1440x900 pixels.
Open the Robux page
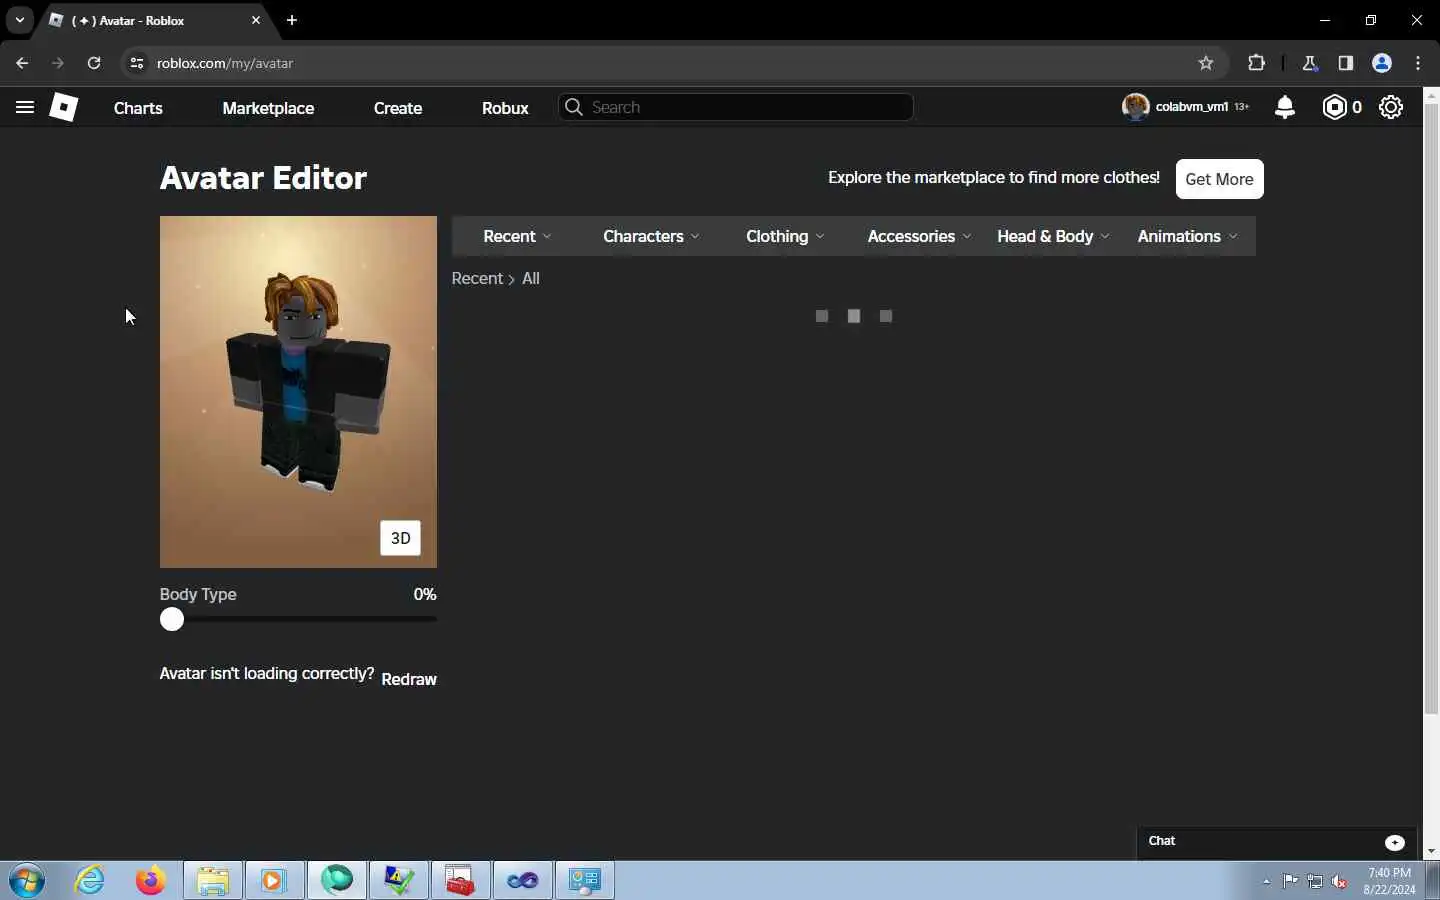(x=505, y=108)
